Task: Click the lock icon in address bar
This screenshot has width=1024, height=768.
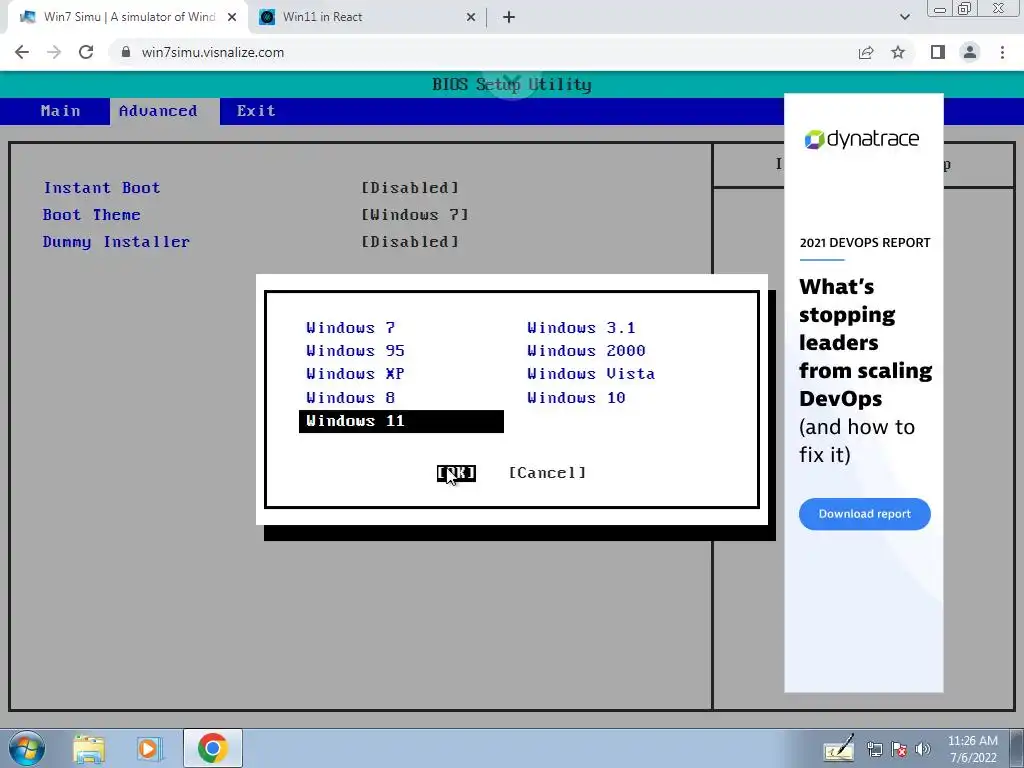Action: coord(126,52)
